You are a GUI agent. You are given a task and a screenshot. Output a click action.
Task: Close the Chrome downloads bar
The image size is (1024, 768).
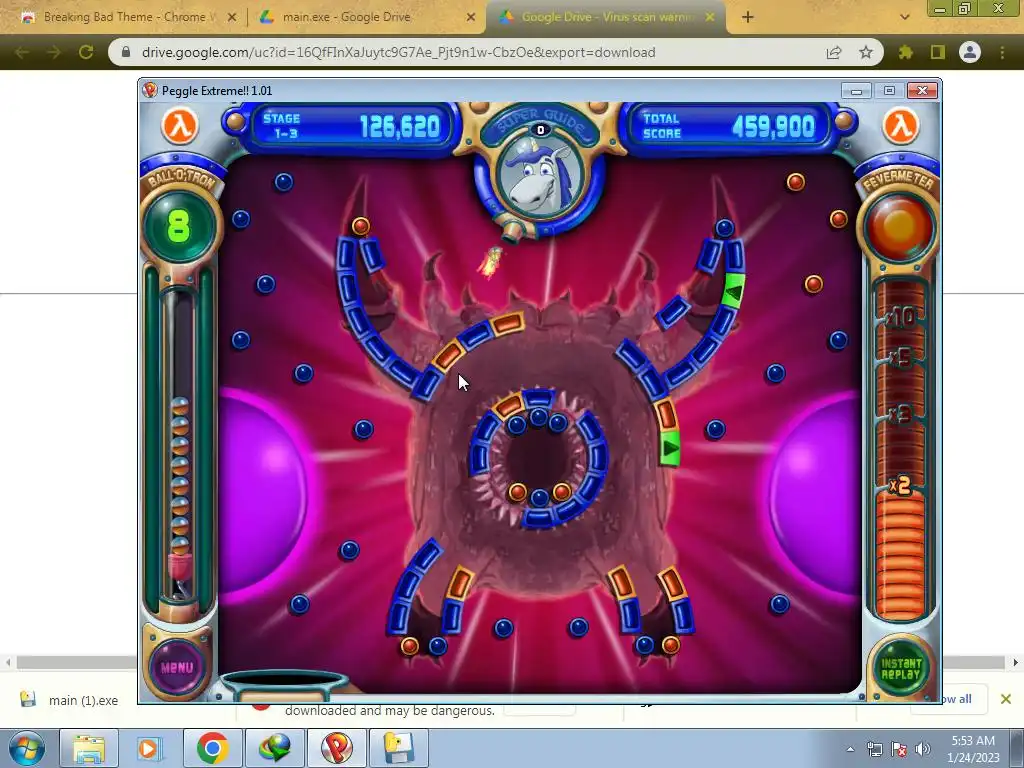click(x=1006, y=699)
